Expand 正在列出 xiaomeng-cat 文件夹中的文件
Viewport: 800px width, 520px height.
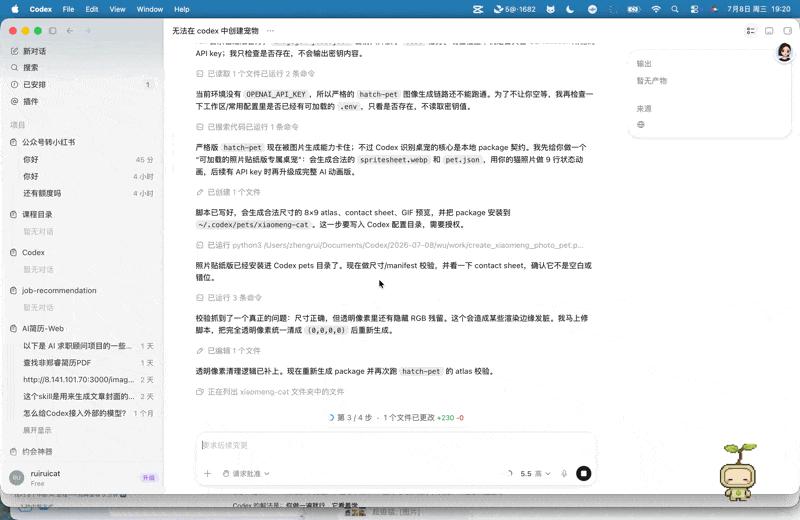[270, 392]
